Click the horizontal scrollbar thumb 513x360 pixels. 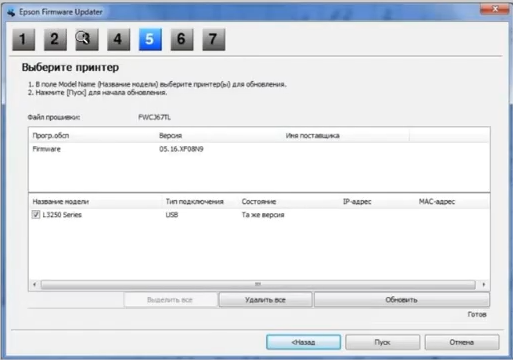pyautogui.click(x=258, y=285)
